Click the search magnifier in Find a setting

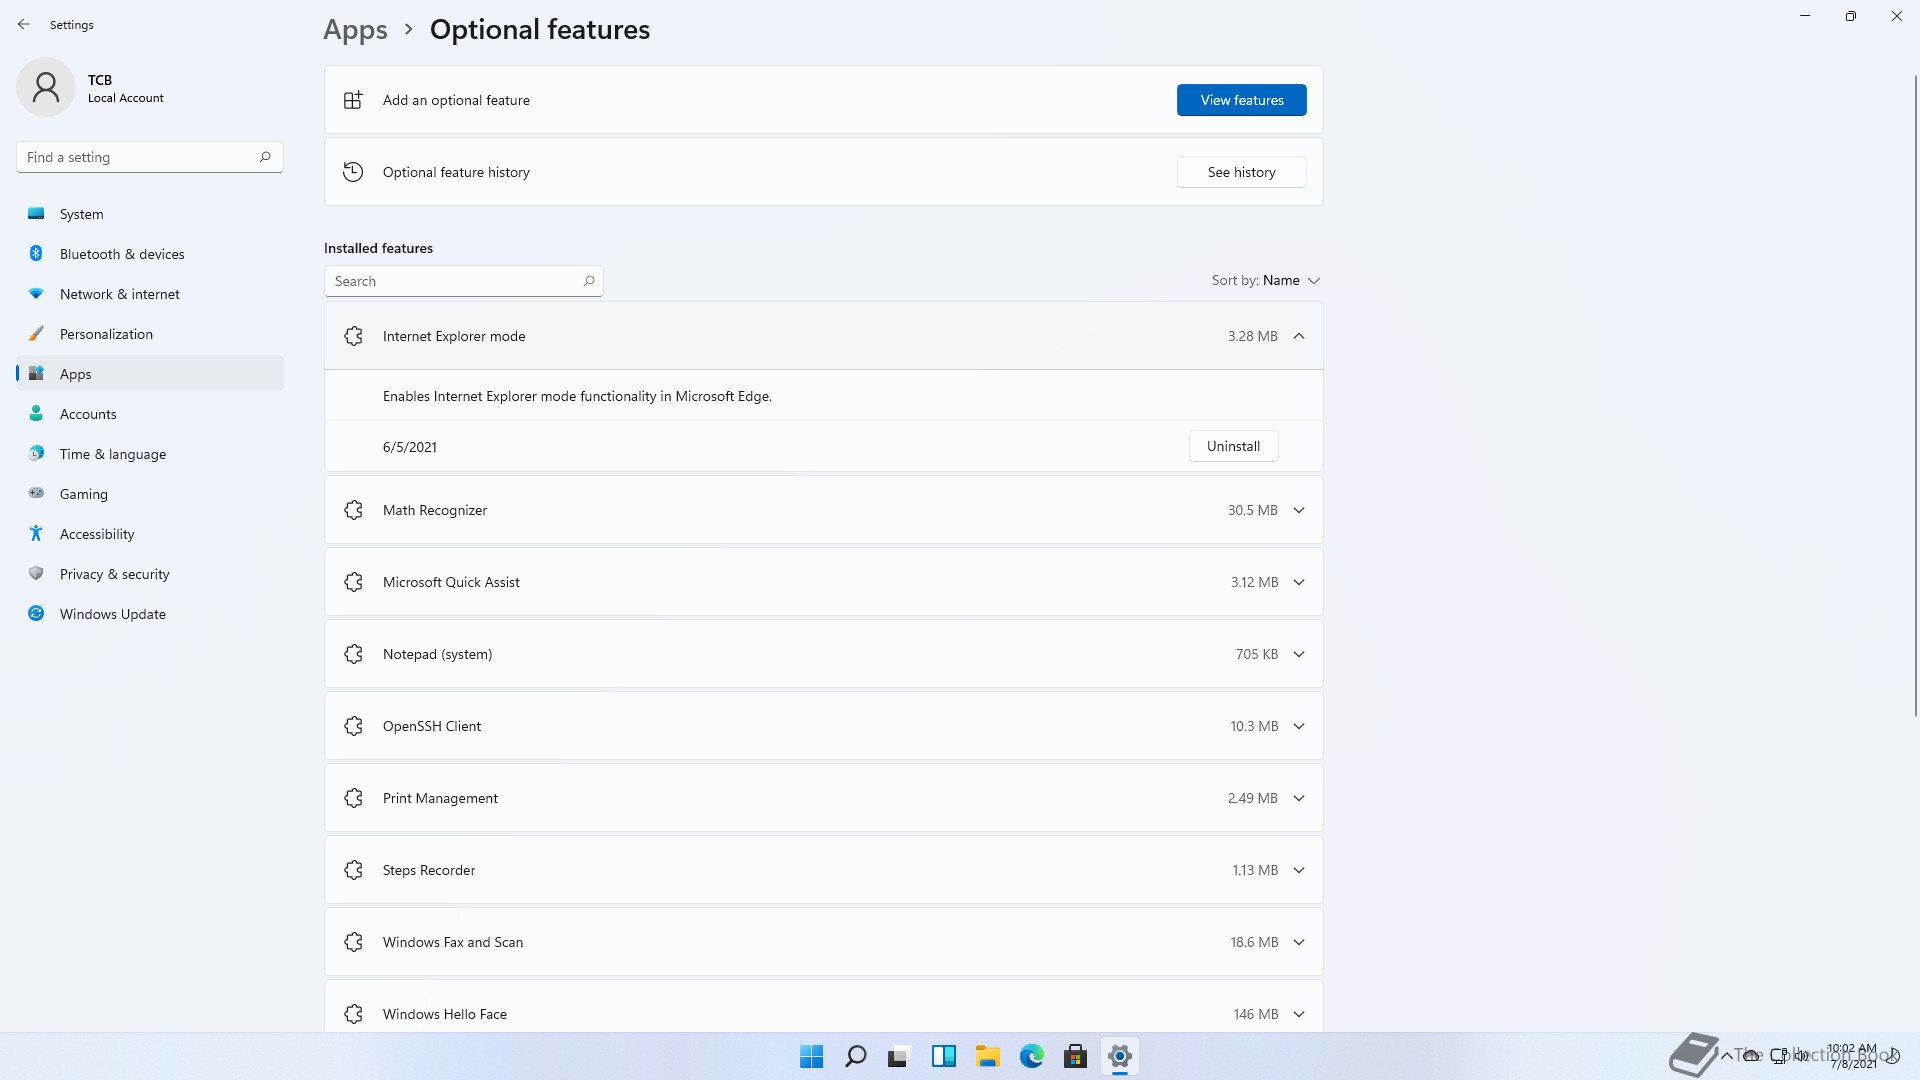click(x=265, y=157)
